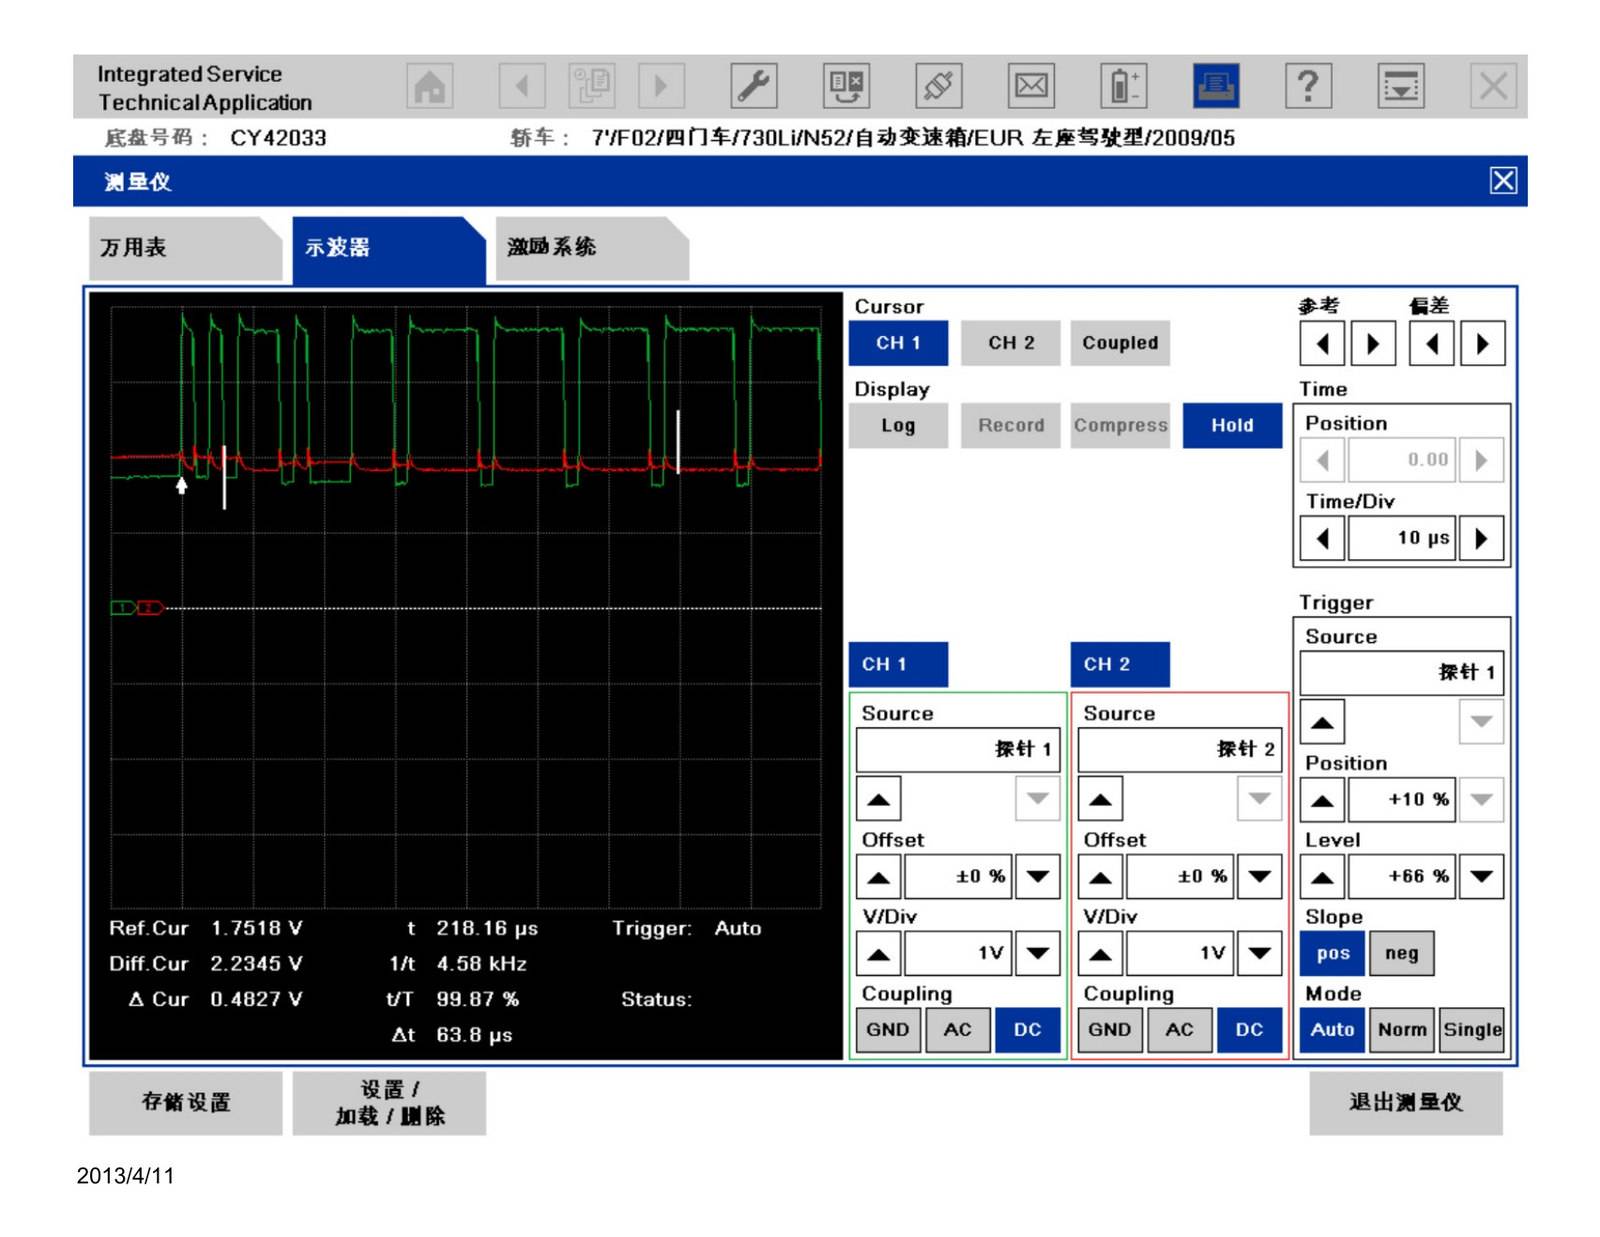Open CH 2 Source 探针 2 field
This screenshot has width=1600, height=1237.
click(1180, 750)
